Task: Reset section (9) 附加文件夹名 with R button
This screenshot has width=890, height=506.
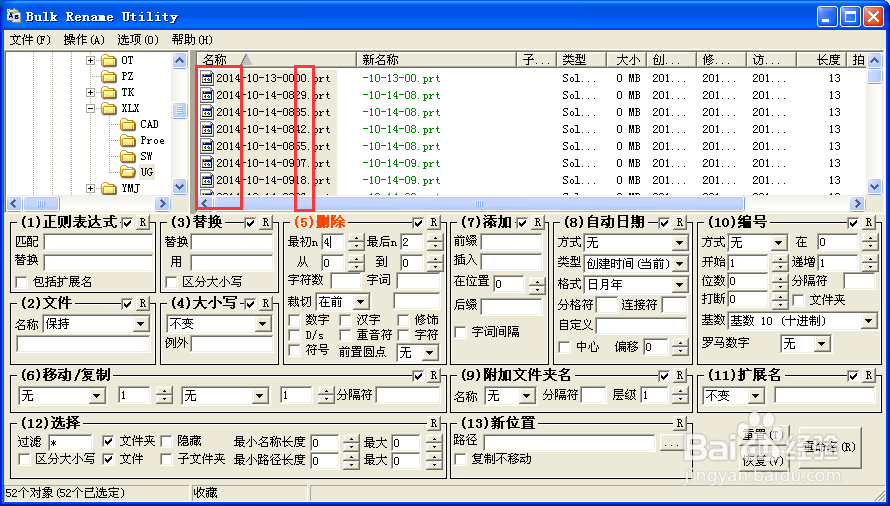Action: [x=680, y=375]
